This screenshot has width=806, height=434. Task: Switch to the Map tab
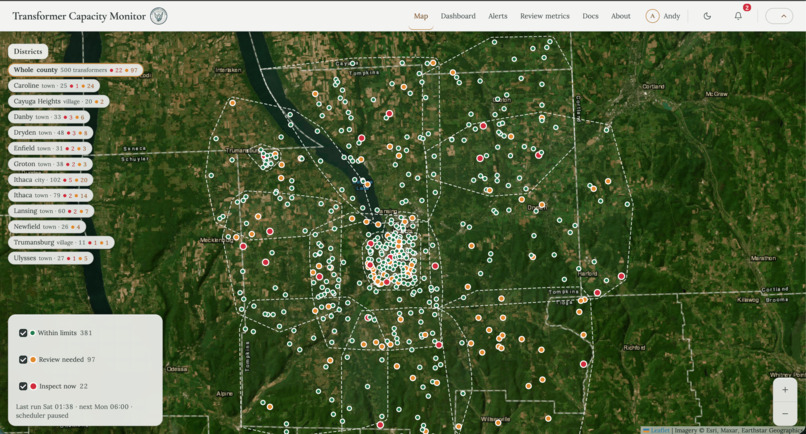tap(420, 16)
